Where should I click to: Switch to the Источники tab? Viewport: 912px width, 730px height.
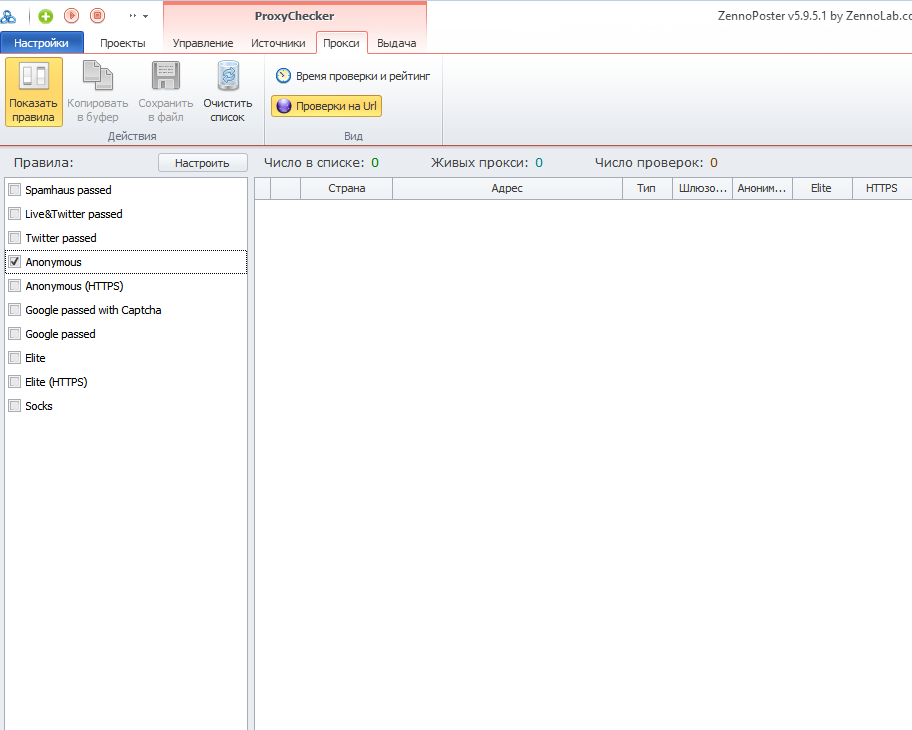[x=278, y=43]
